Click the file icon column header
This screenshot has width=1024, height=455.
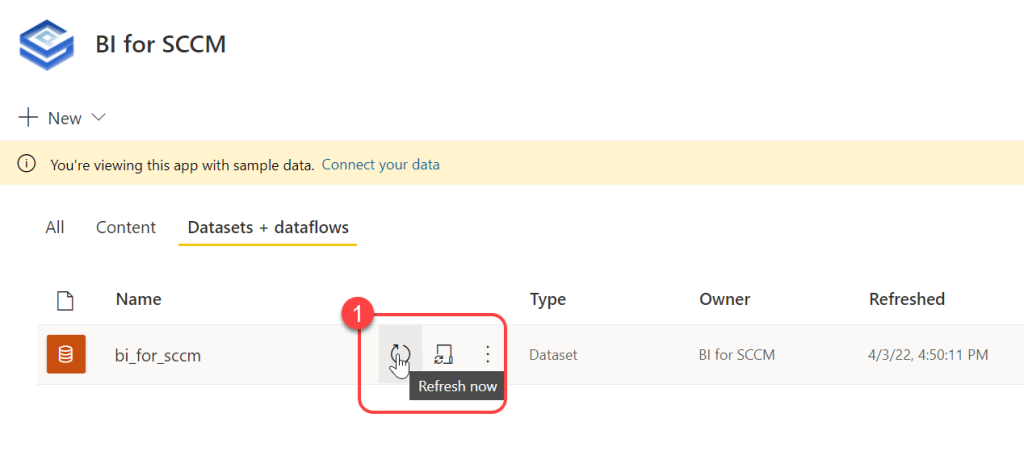pos(65,299)
